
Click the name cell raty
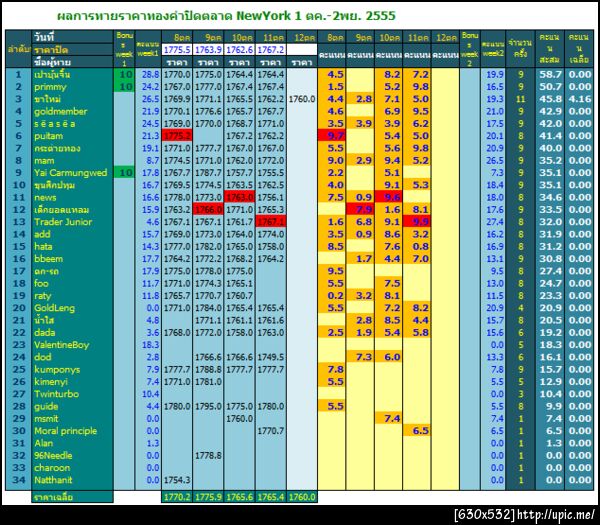pos(72,296)
